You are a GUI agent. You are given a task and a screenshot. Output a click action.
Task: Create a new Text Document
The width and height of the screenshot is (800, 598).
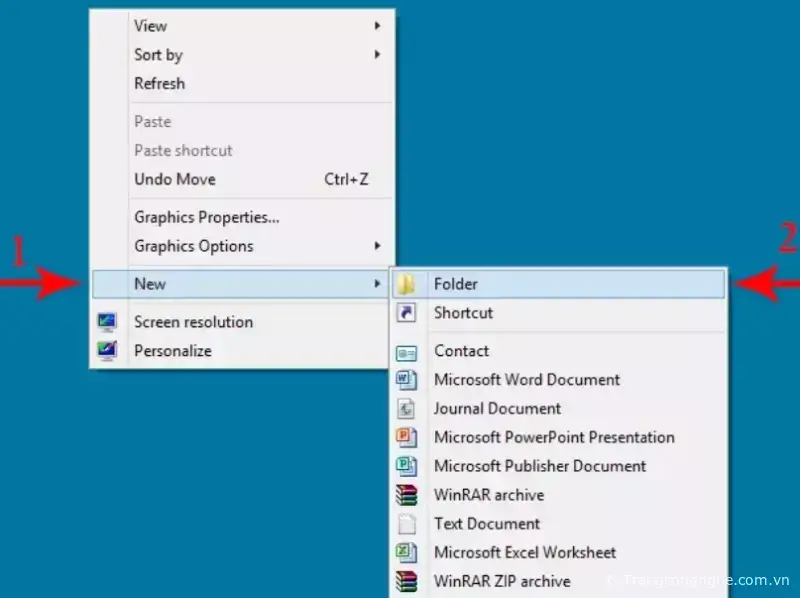[487, 524]
